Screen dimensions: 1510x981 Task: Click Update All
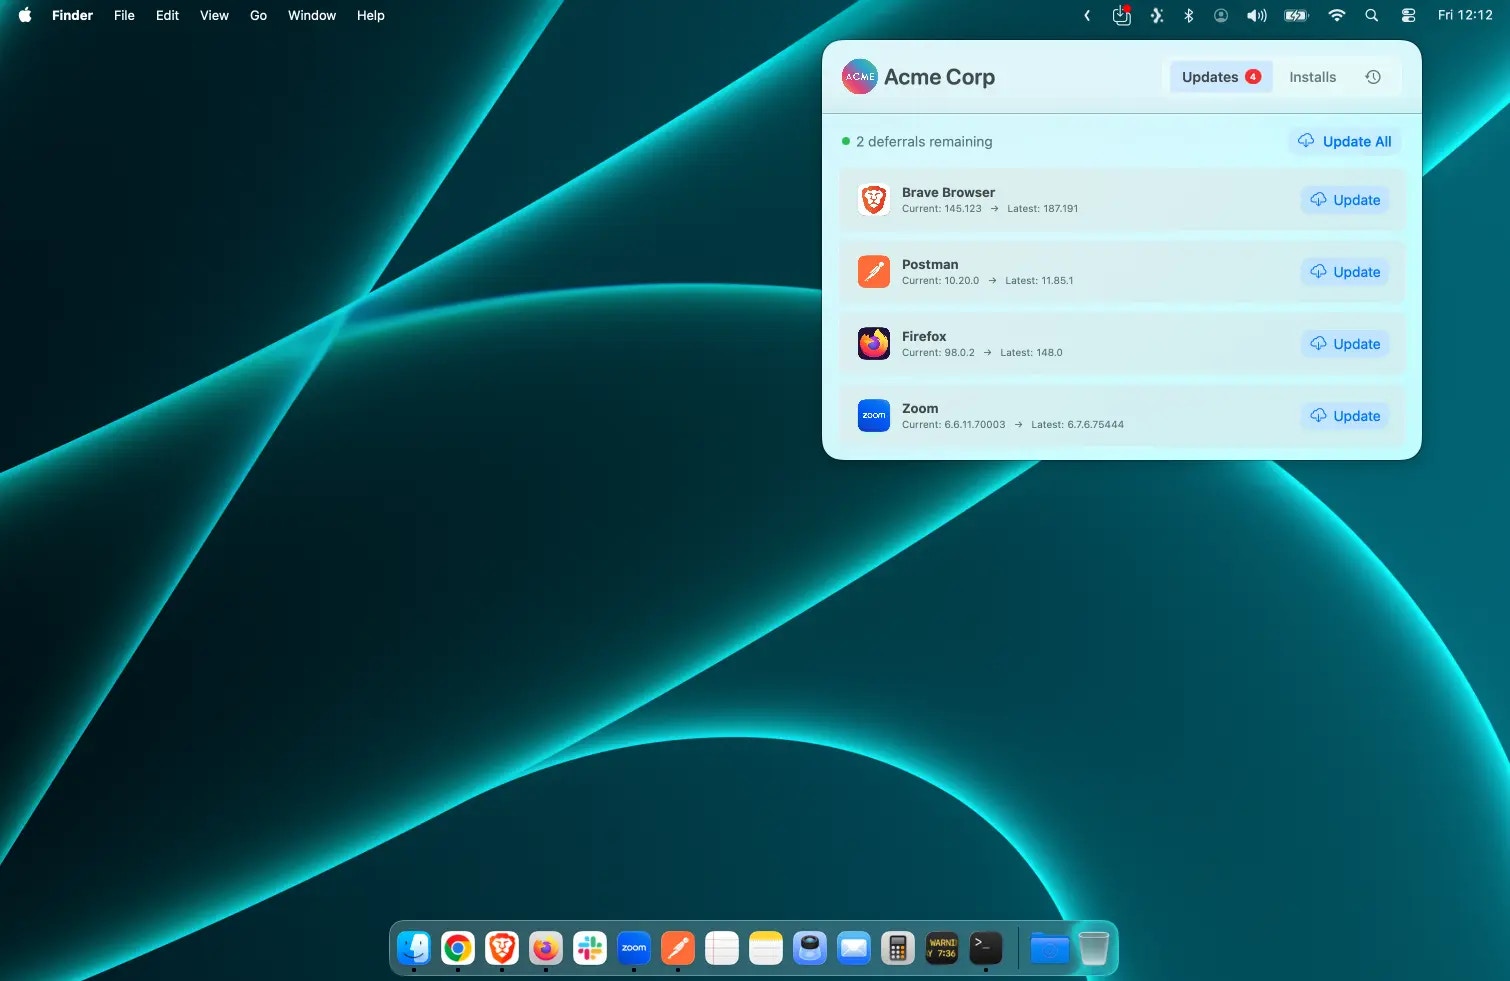coord(1344,141)
